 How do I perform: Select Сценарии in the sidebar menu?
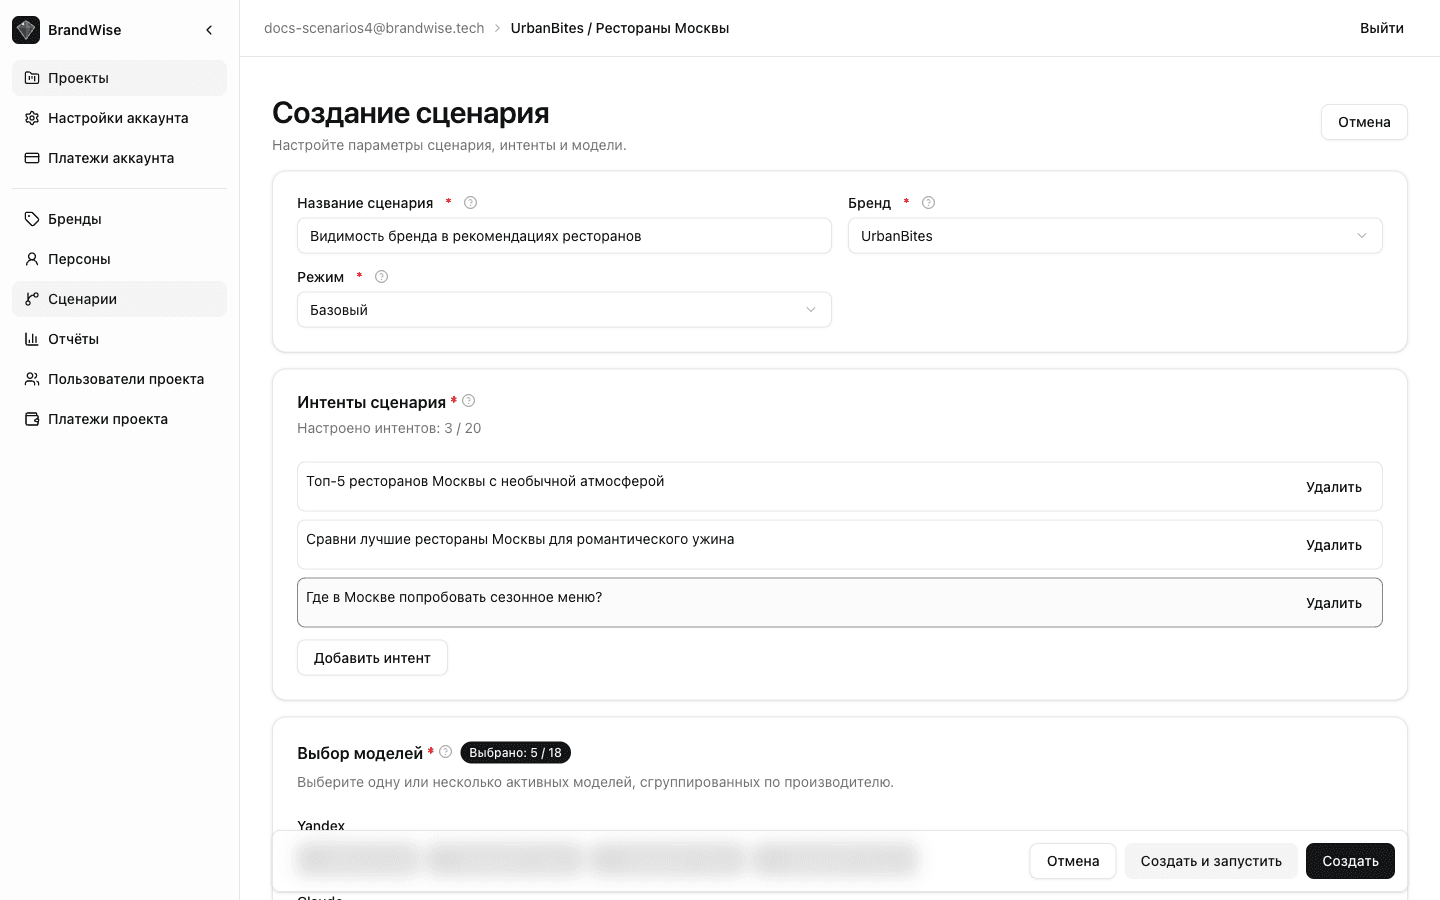coord(82,298)
